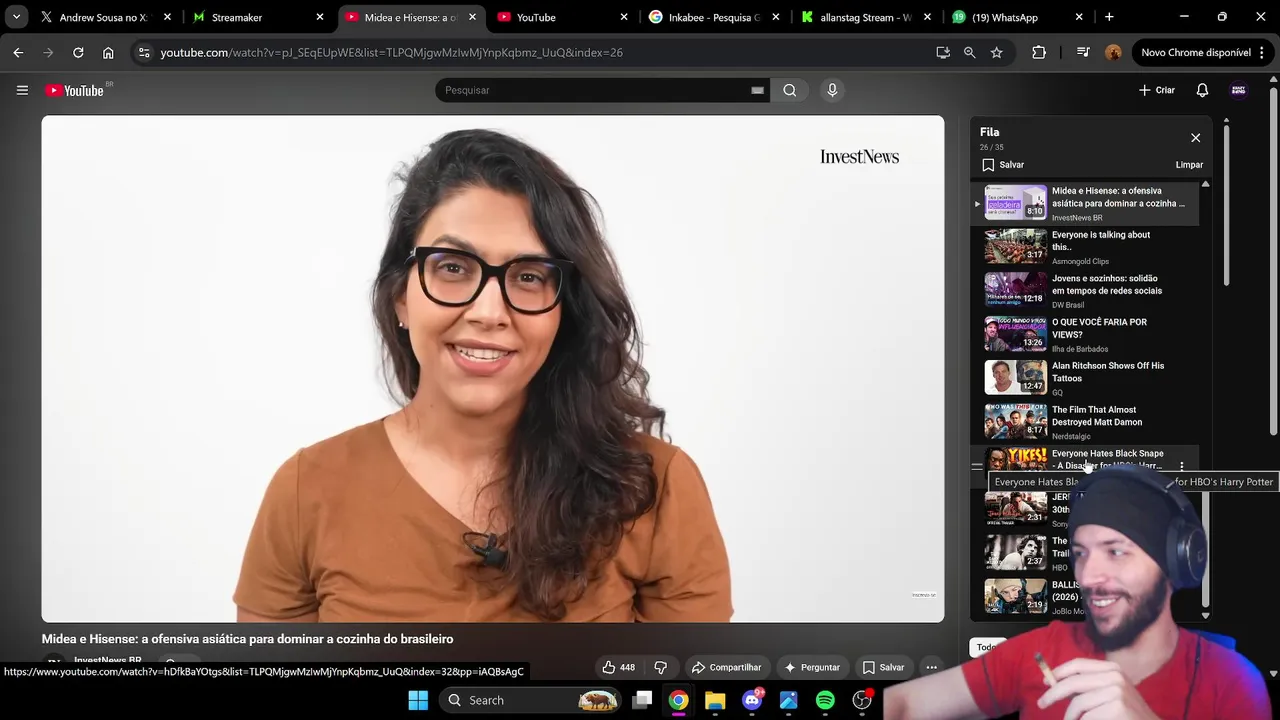The image size is (1280, 720).
Task: Close the Fila queue panel
Action: click(x=1195, y=138)
